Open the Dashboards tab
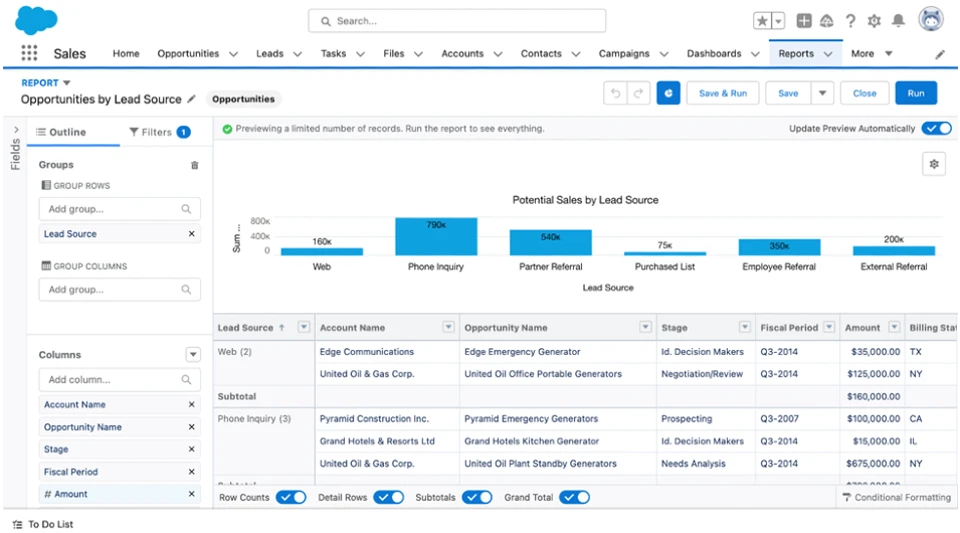The height and width of the screenshot is (533, 960). (714, 54)
